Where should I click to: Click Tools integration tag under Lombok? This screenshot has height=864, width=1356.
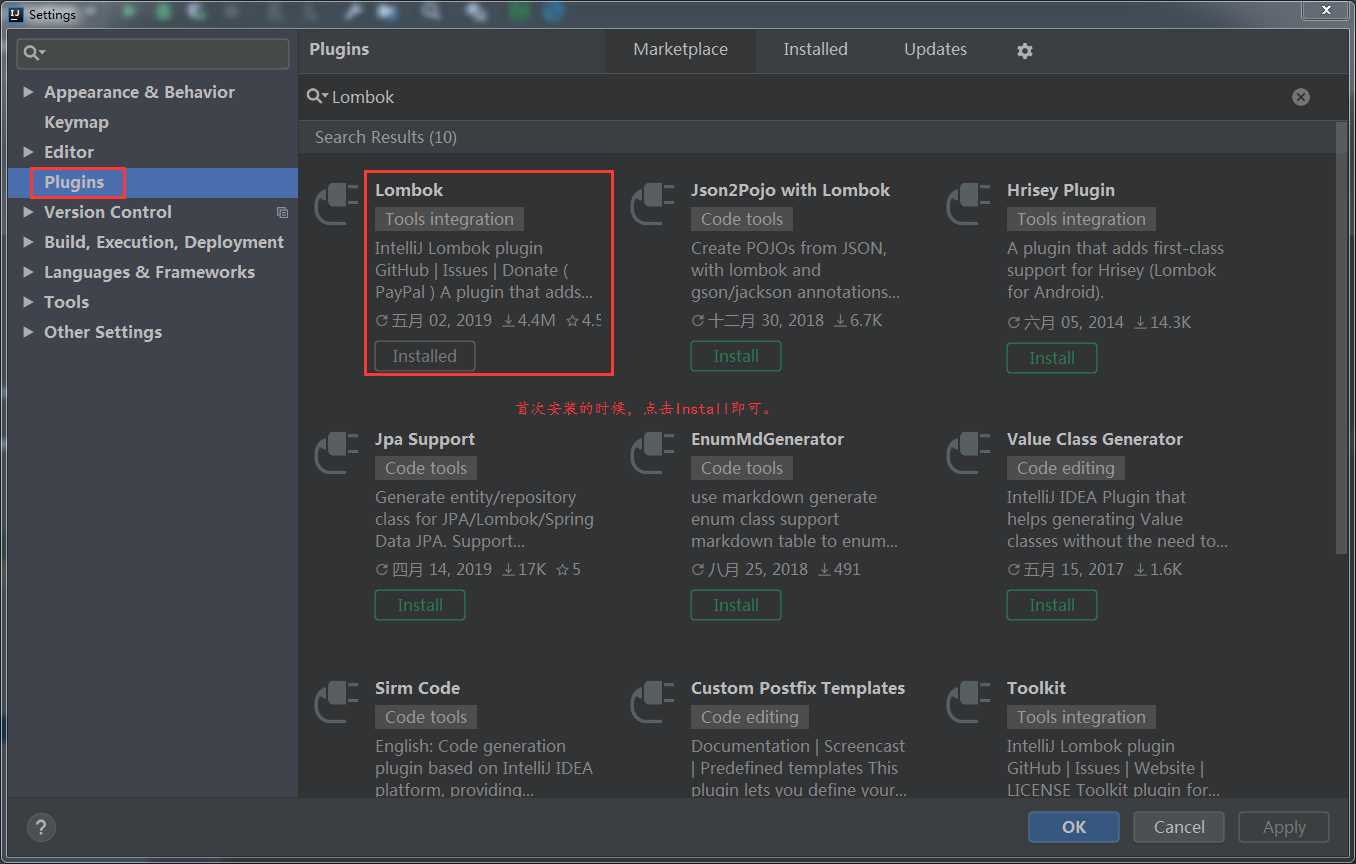coord(449,219)
